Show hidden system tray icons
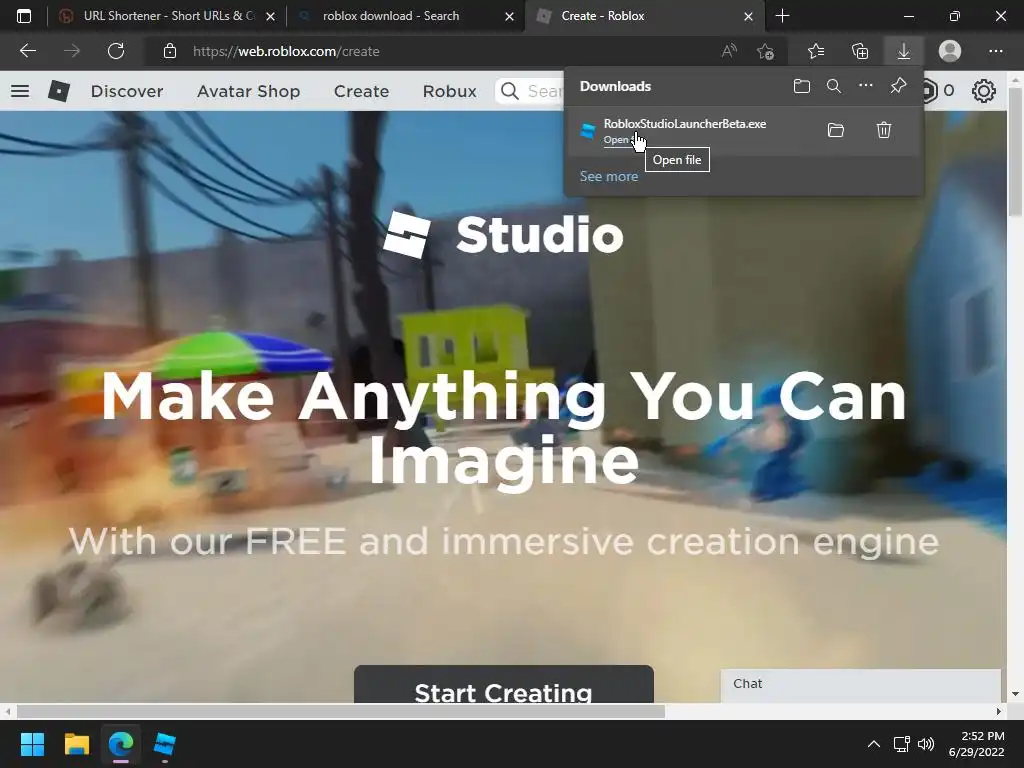Viewport: 1024px width, 768px height. [x=874, y=744]
